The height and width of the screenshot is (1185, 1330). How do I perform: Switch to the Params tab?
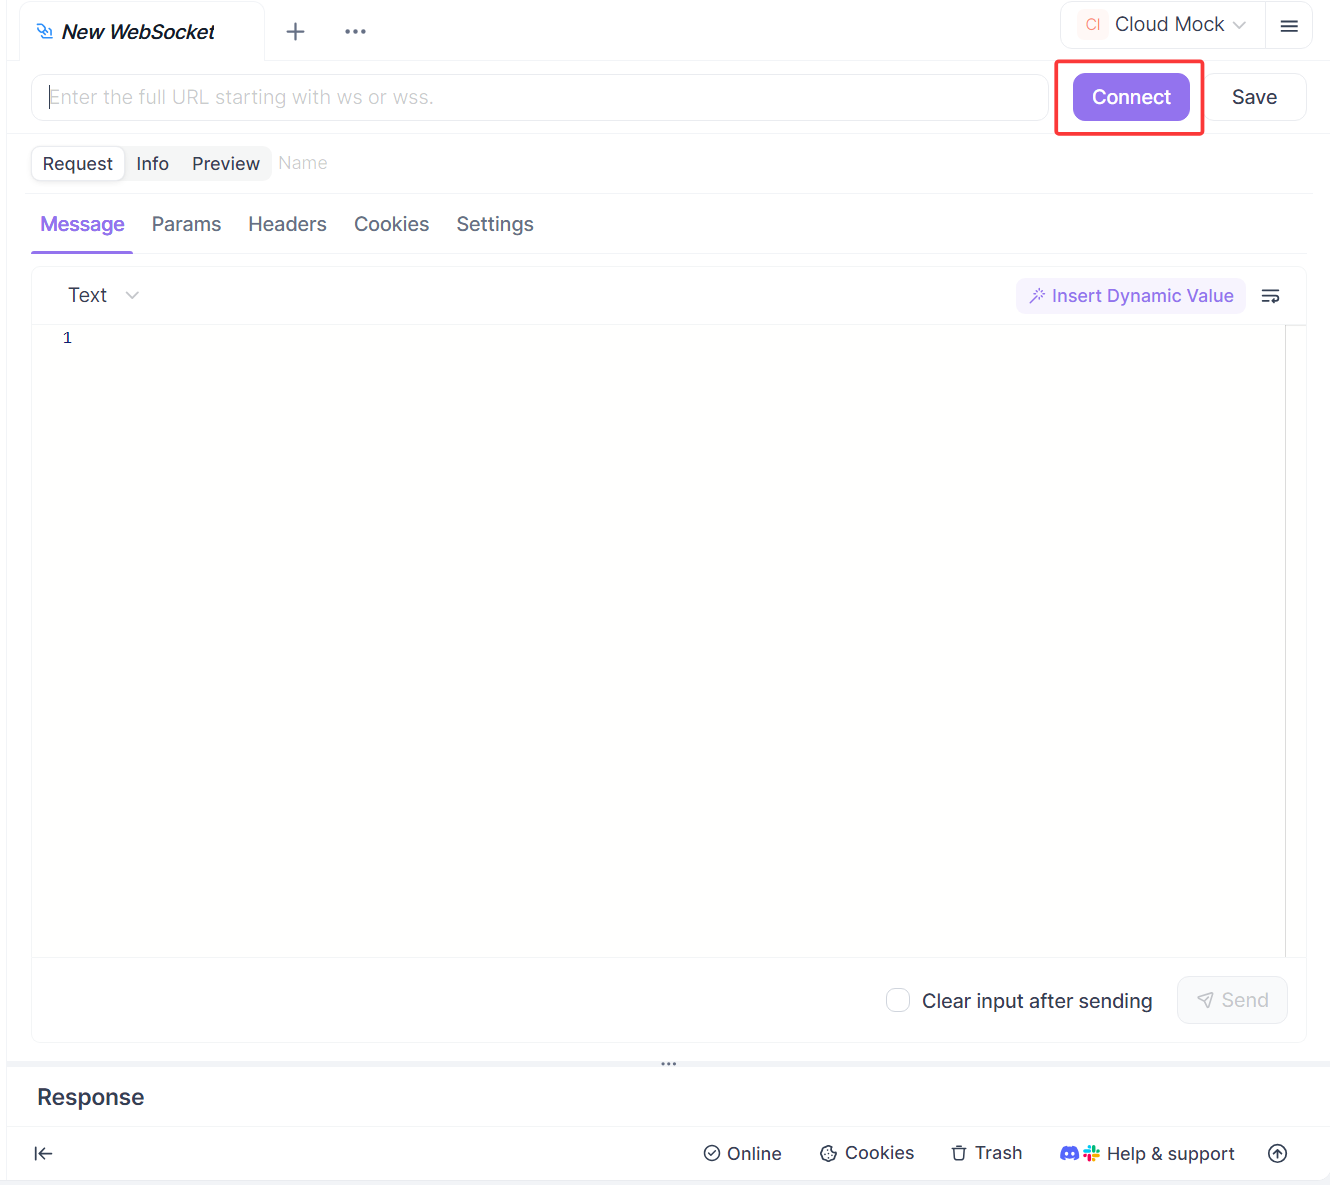click(186, 224)
